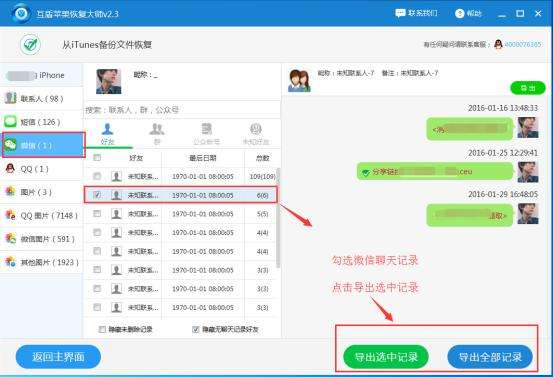Check the box for the 5(5) row
The image size is (553, 377).
pos(97,214)
